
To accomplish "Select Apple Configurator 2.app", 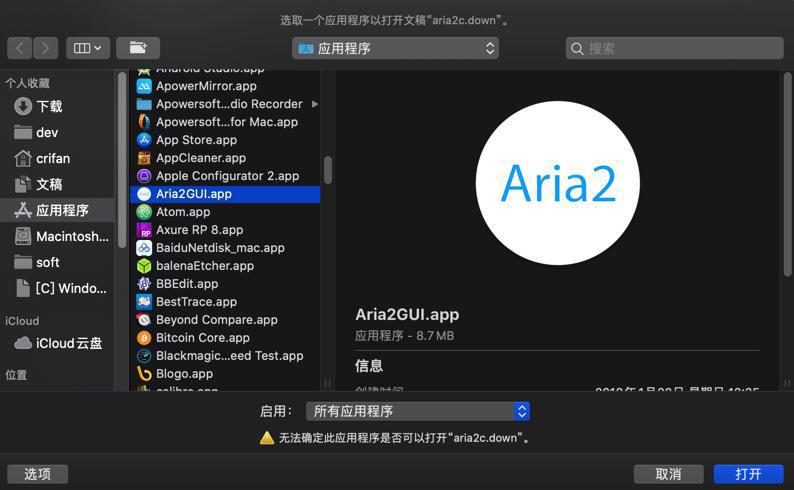I will click(225, 176).
